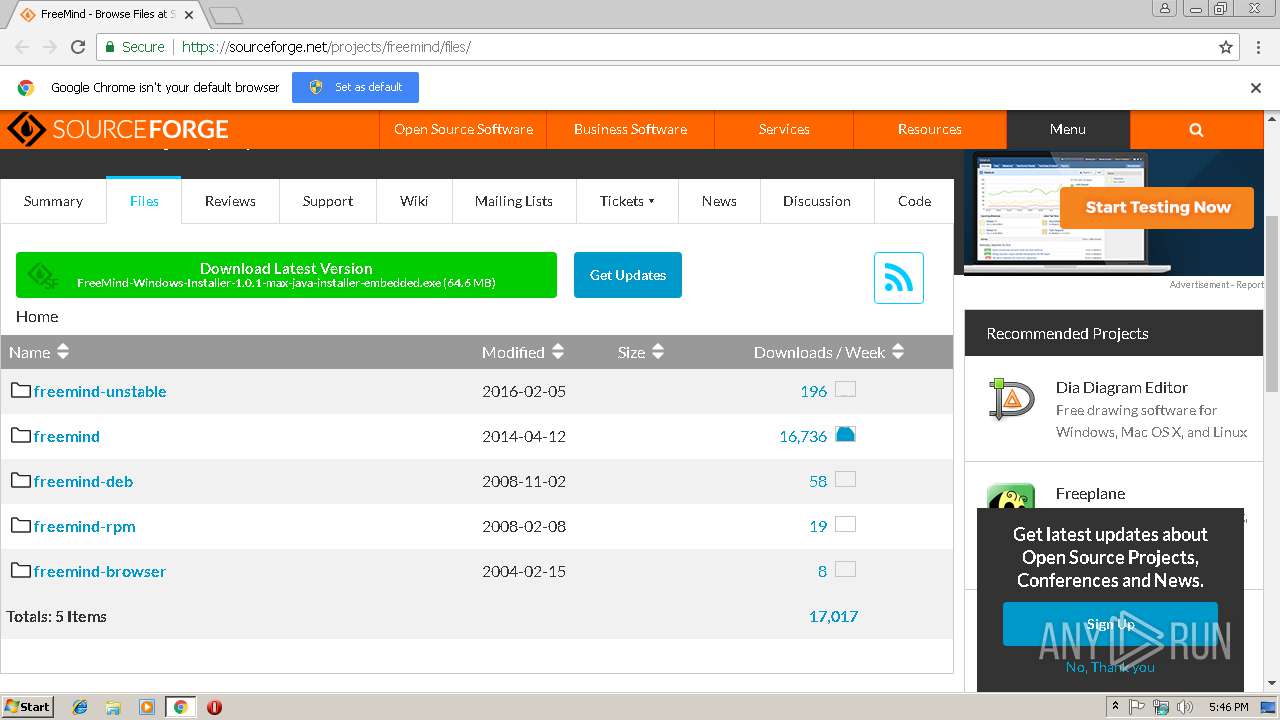Open the Services menu
1280x720 pixels.
click(x=784, y=129)
